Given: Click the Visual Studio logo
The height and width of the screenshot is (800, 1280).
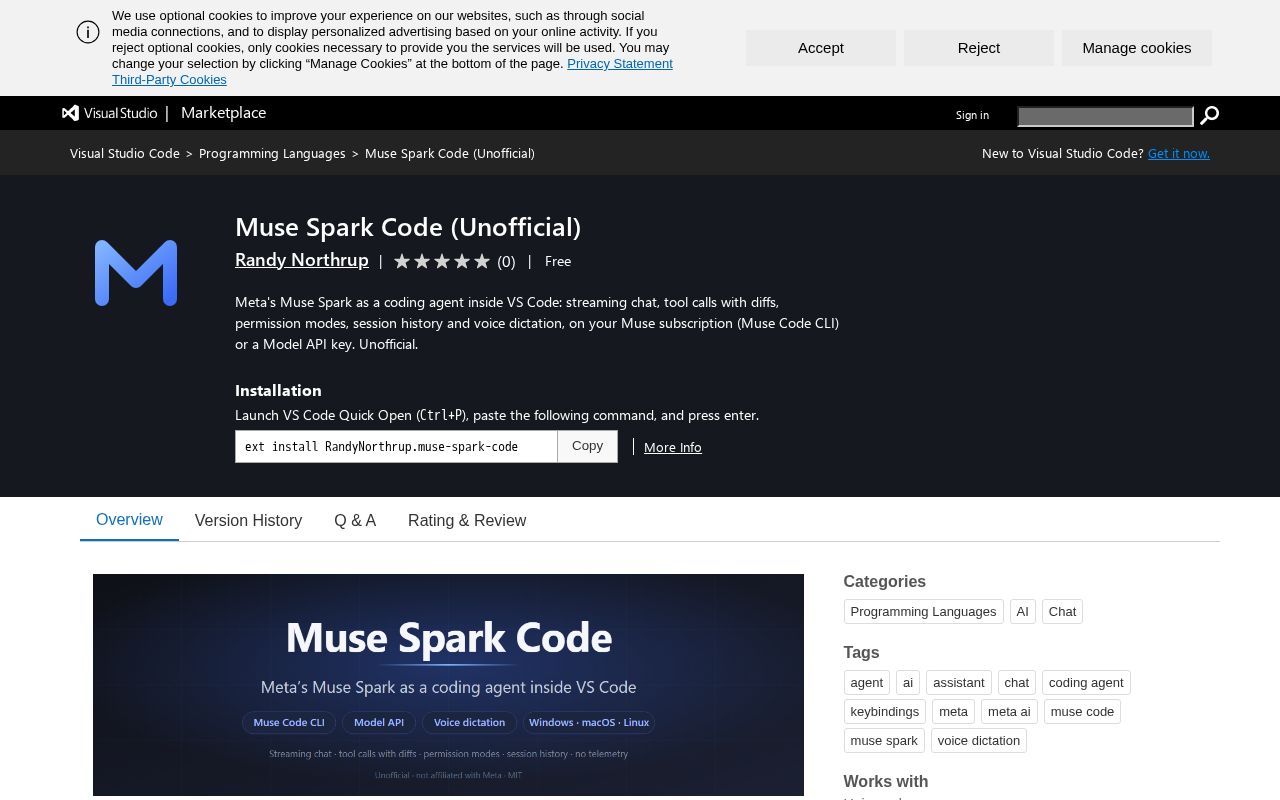Looking at the screenshot, I should pos(110,113).
